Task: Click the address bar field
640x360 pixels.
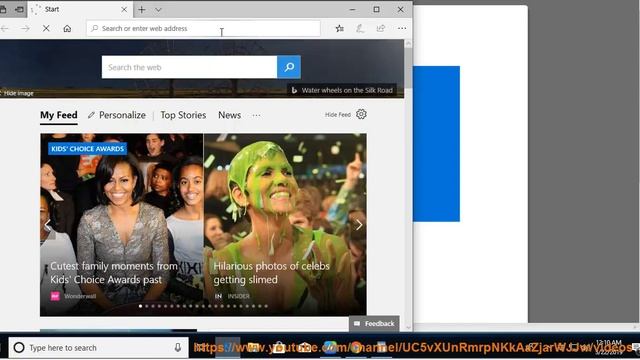Action: (203, 28)
